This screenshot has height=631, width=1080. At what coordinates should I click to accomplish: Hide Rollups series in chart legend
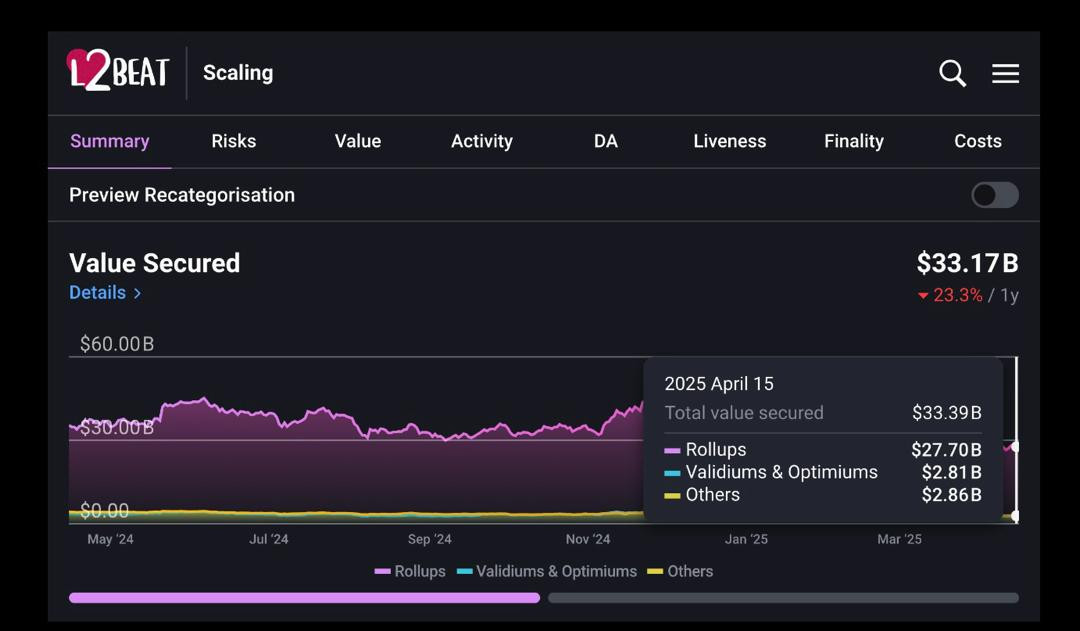click(x=410, y=572)
